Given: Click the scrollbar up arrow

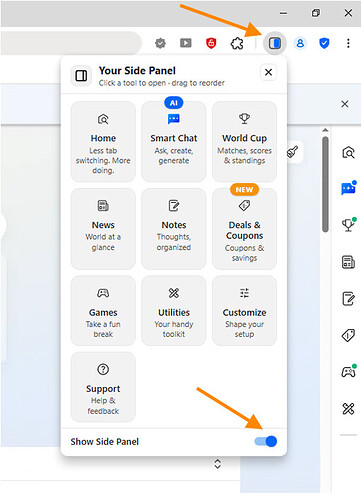Looking at the screenshot, I should 326,130.
